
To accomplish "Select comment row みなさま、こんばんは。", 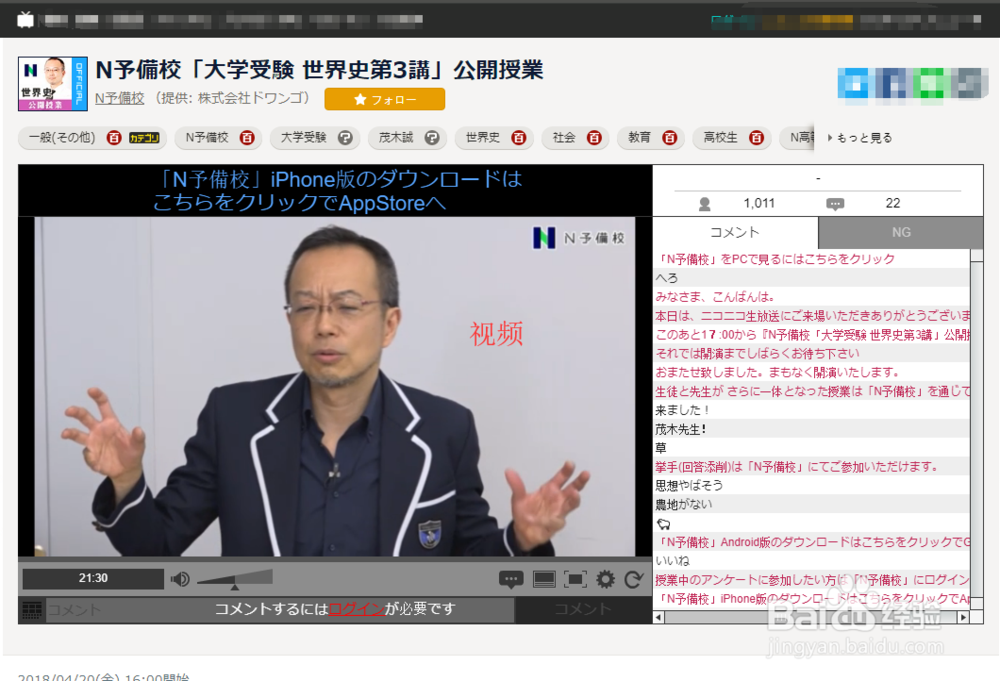I will click(811, 297).
